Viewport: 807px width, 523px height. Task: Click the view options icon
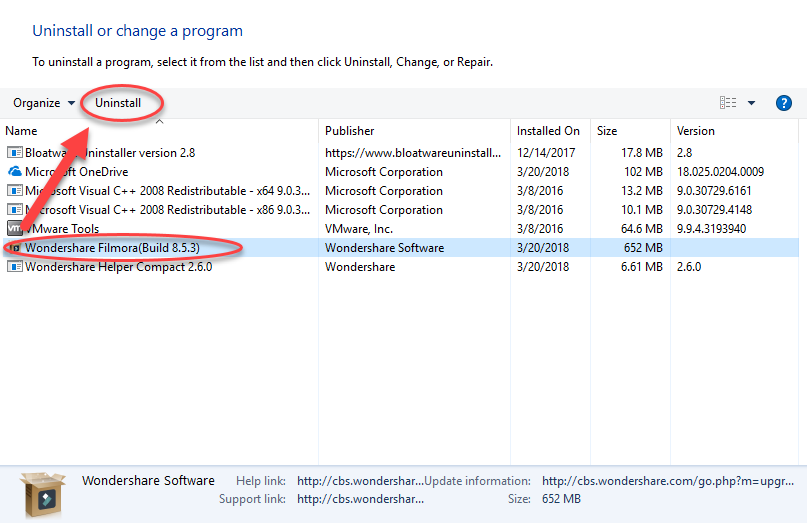pos(728,102)
